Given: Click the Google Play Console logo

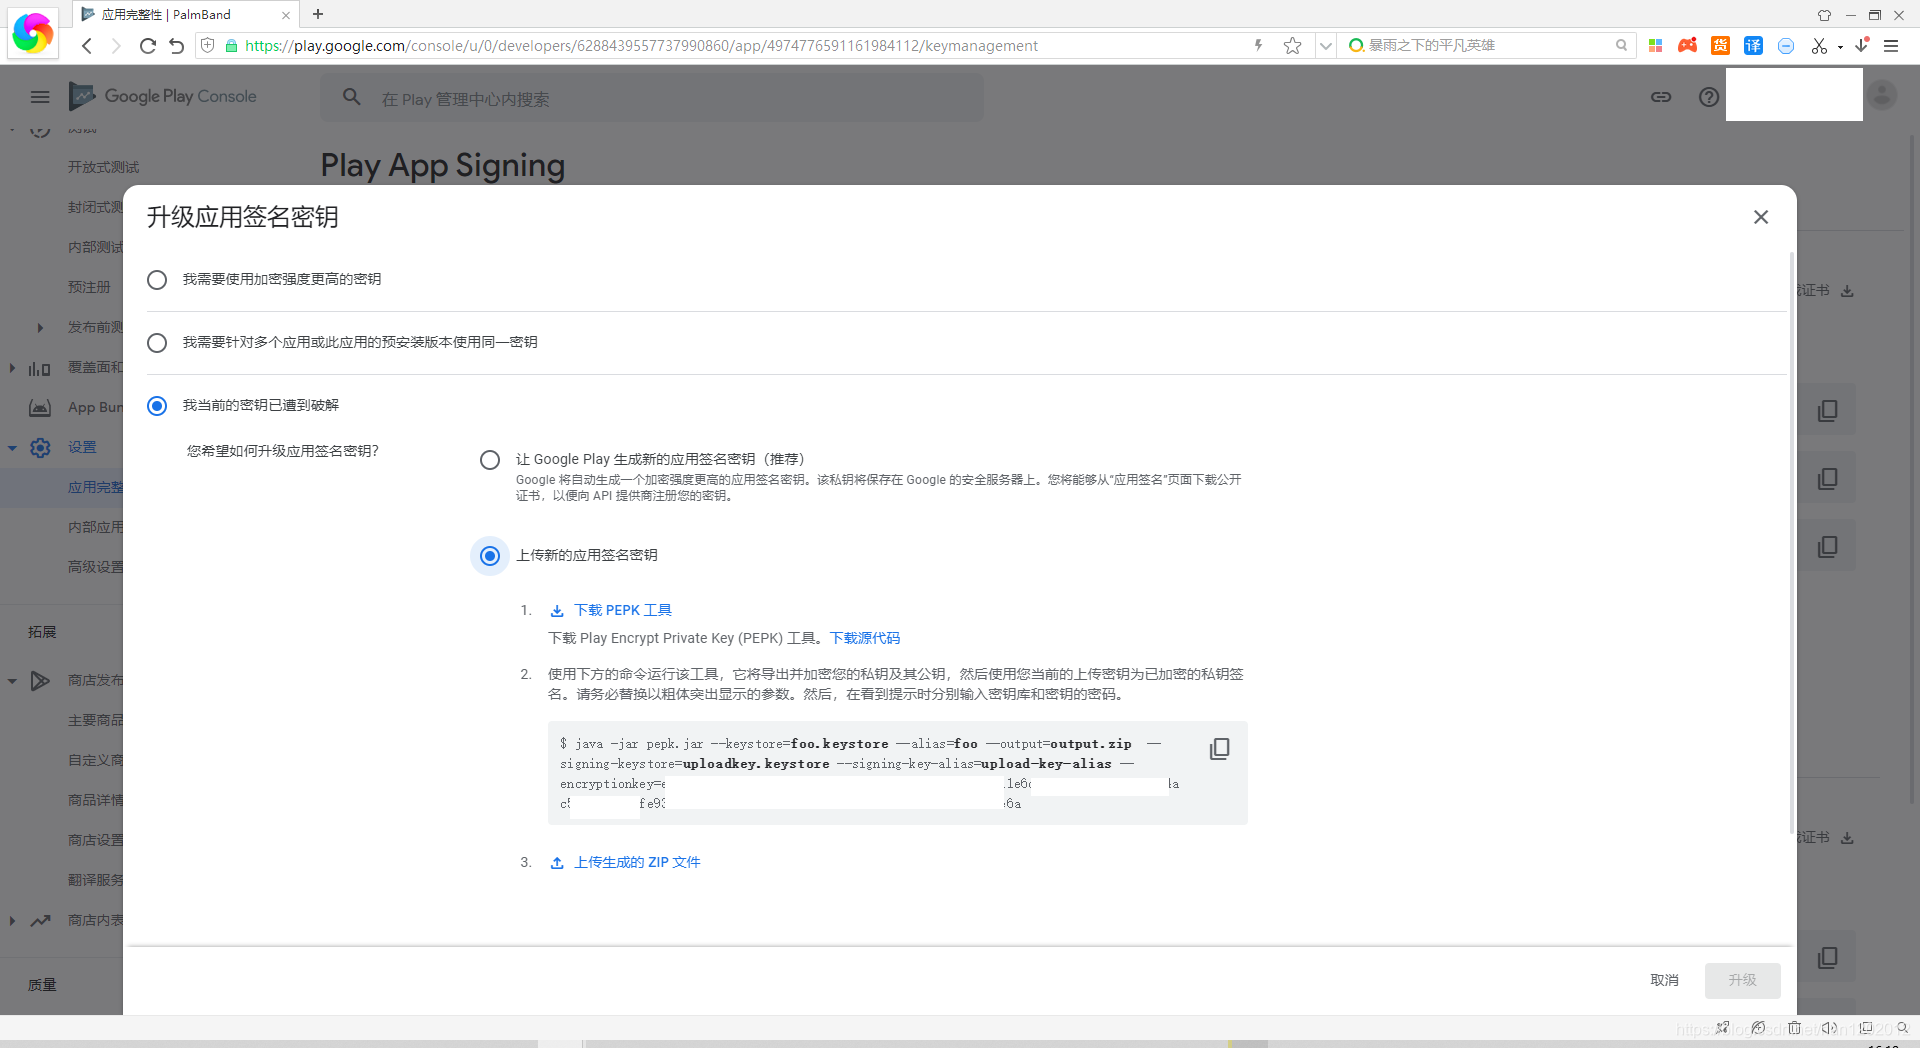Looking at the screenshot, I should pyautogui.click(x=163, y=96).
